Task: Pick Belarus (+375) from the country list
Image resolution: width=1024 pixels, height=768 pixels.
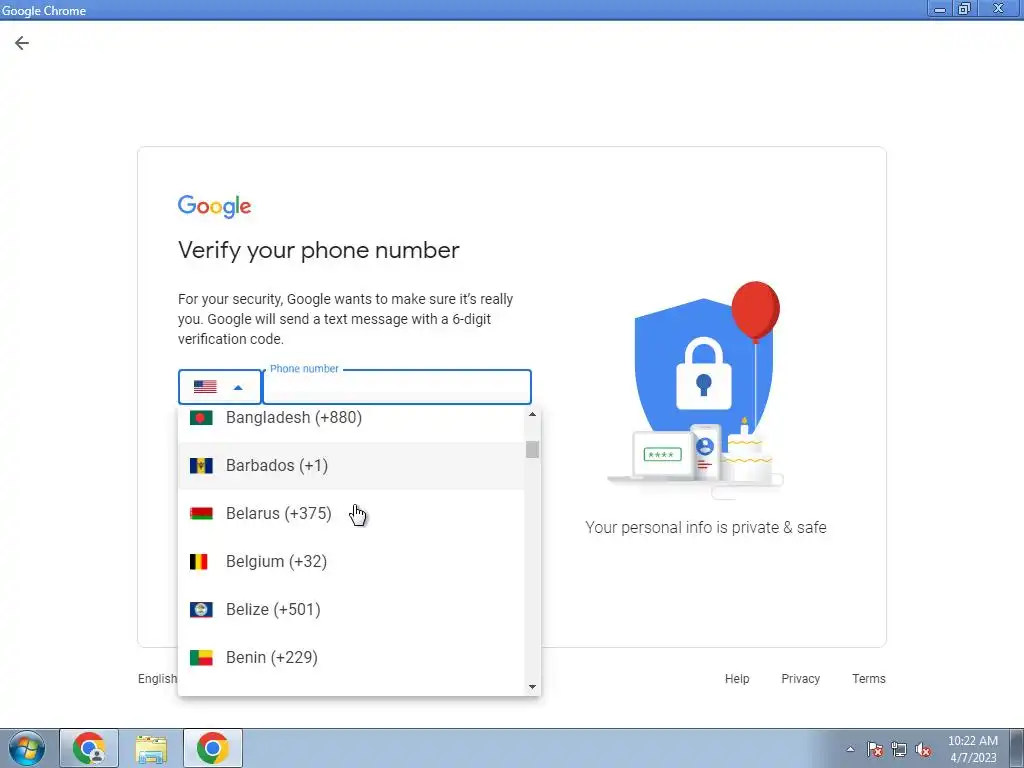Action: (351, 513)
